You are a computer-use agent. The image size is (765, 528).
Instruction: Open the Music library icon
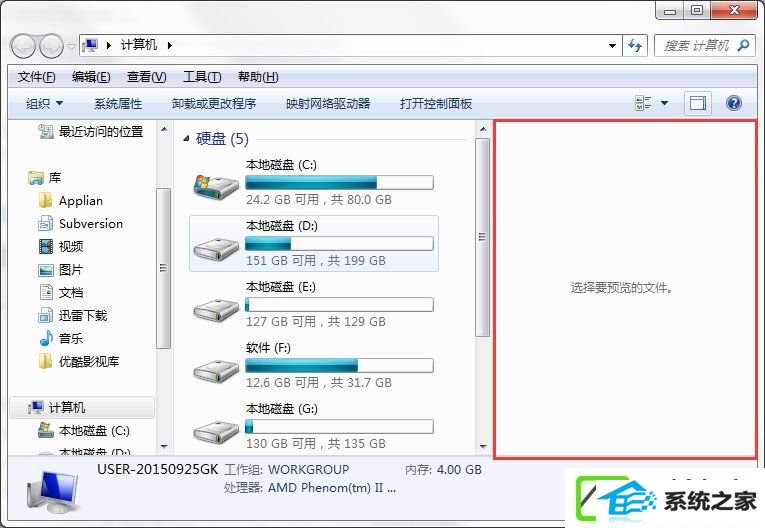(46, 338)
